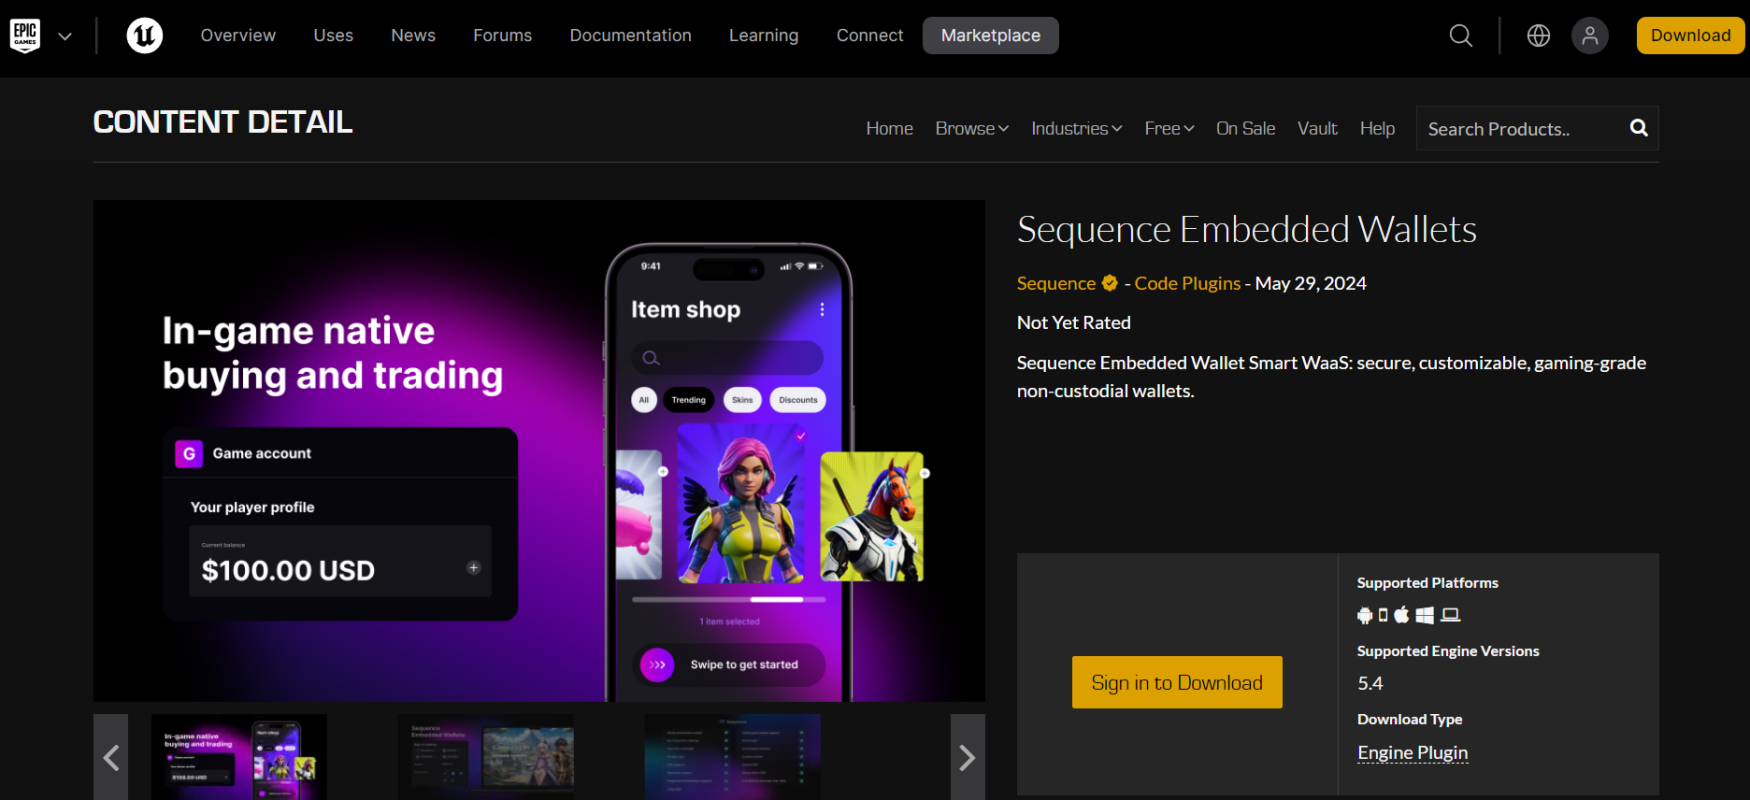Select the first In-game native thumbnail
The width and height of the screenshot is (1750, 800).
coord(239,757)
